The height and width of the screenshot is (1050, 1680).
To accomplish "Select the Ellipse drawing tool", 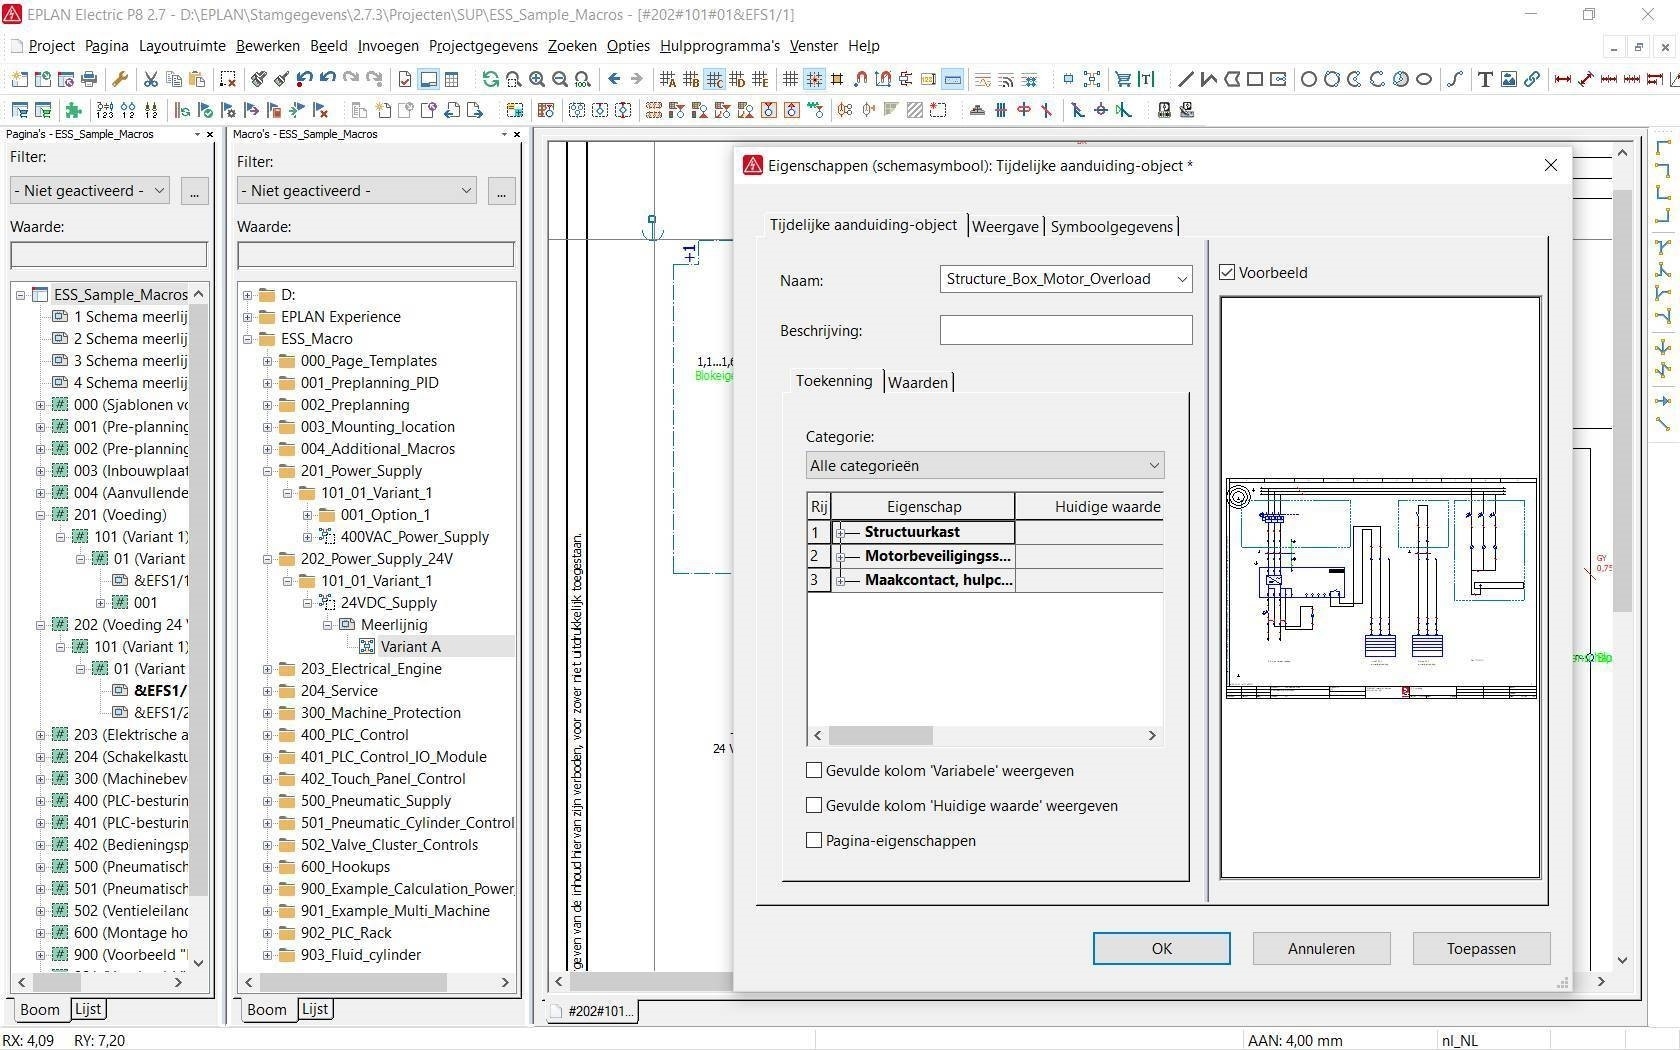I will (1424, 79).
